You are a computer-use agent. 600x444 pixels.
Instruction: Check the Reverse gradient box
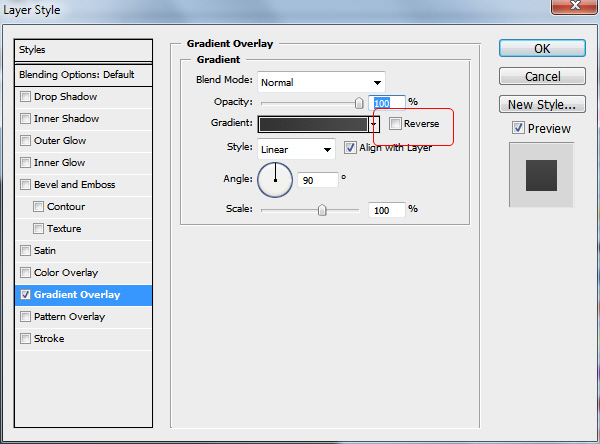pyautogui.click(x=395, y=124)
